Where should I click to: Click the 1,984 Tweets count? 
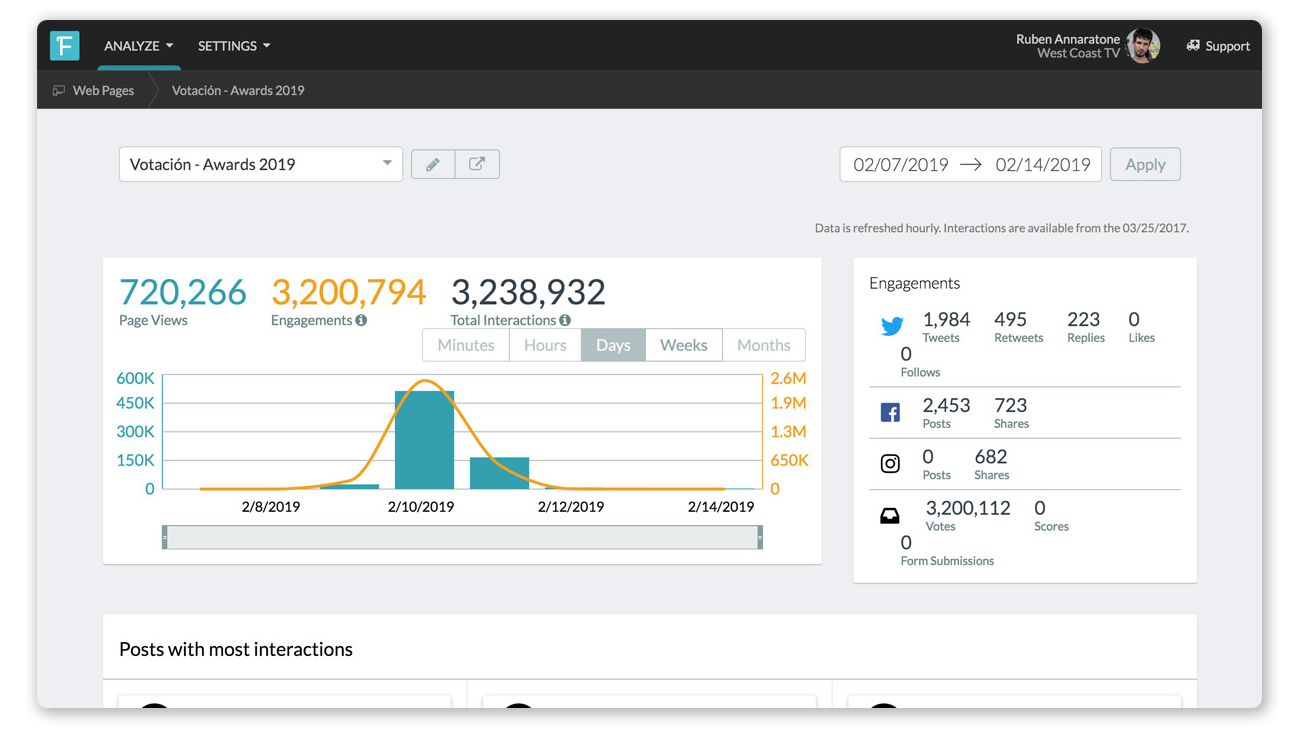click(x=946, y=320)
